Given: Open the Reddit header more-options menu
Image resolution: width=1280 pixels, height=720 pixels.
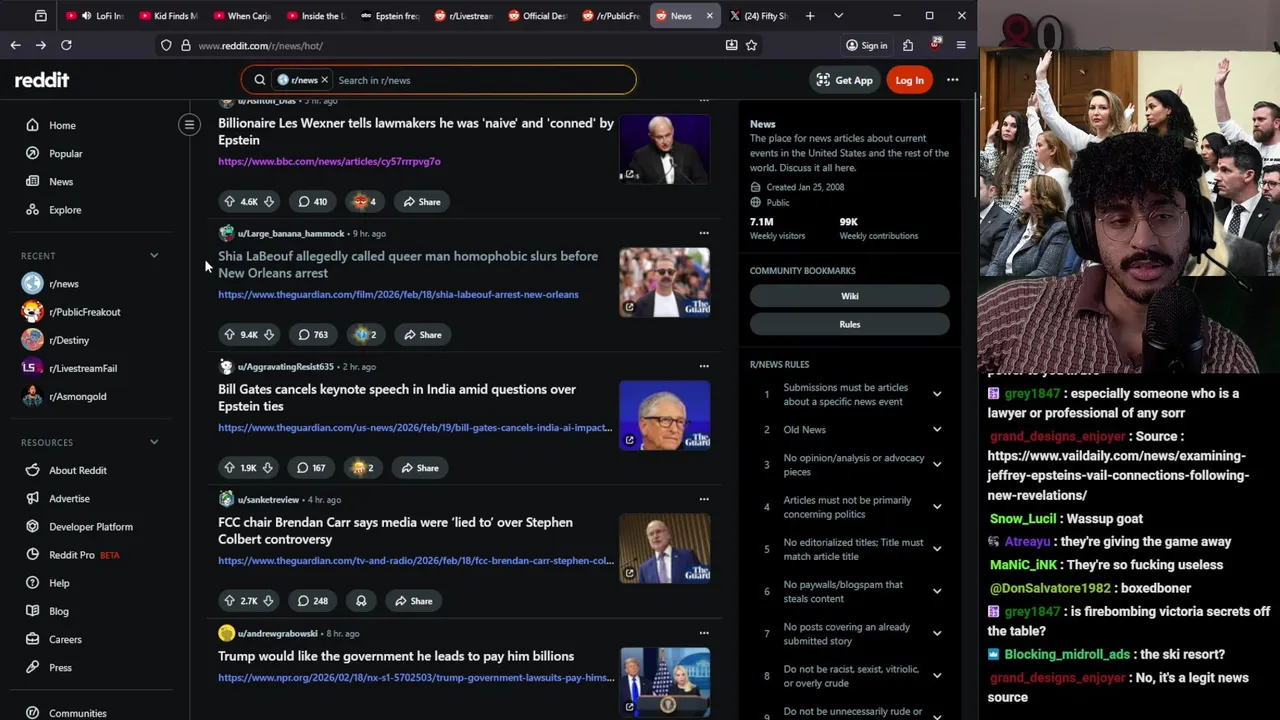Looking at the screenshot, I should coord(952,80).
